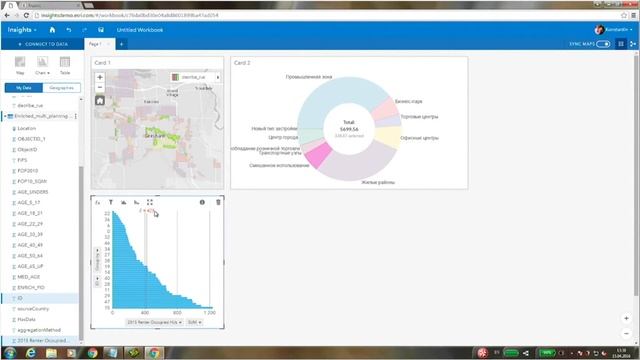Open the Insights dropdown menu

point(22,30)
